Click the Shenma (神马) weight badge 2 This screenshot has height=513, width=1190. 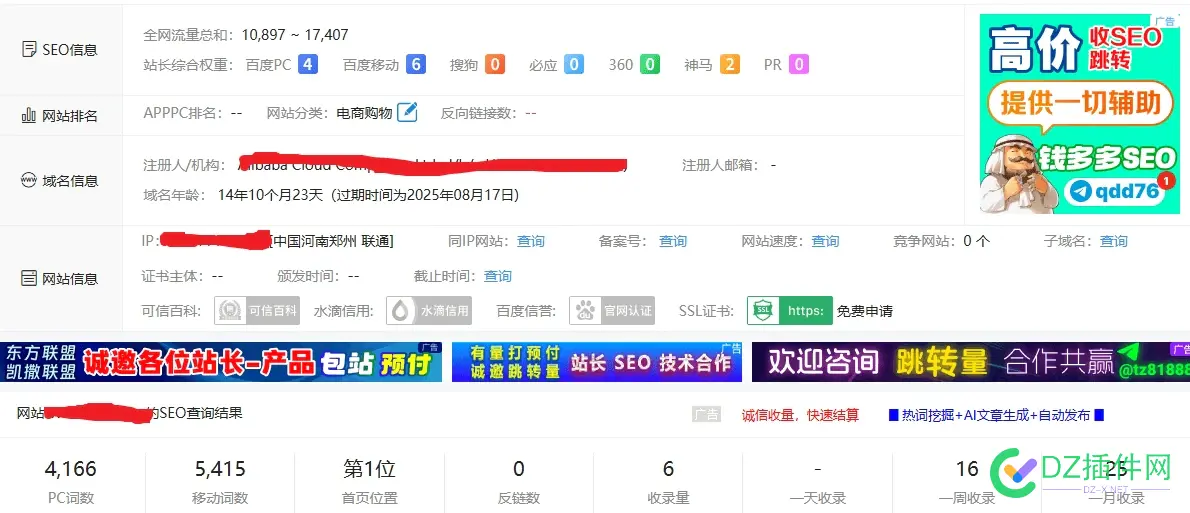729,65
